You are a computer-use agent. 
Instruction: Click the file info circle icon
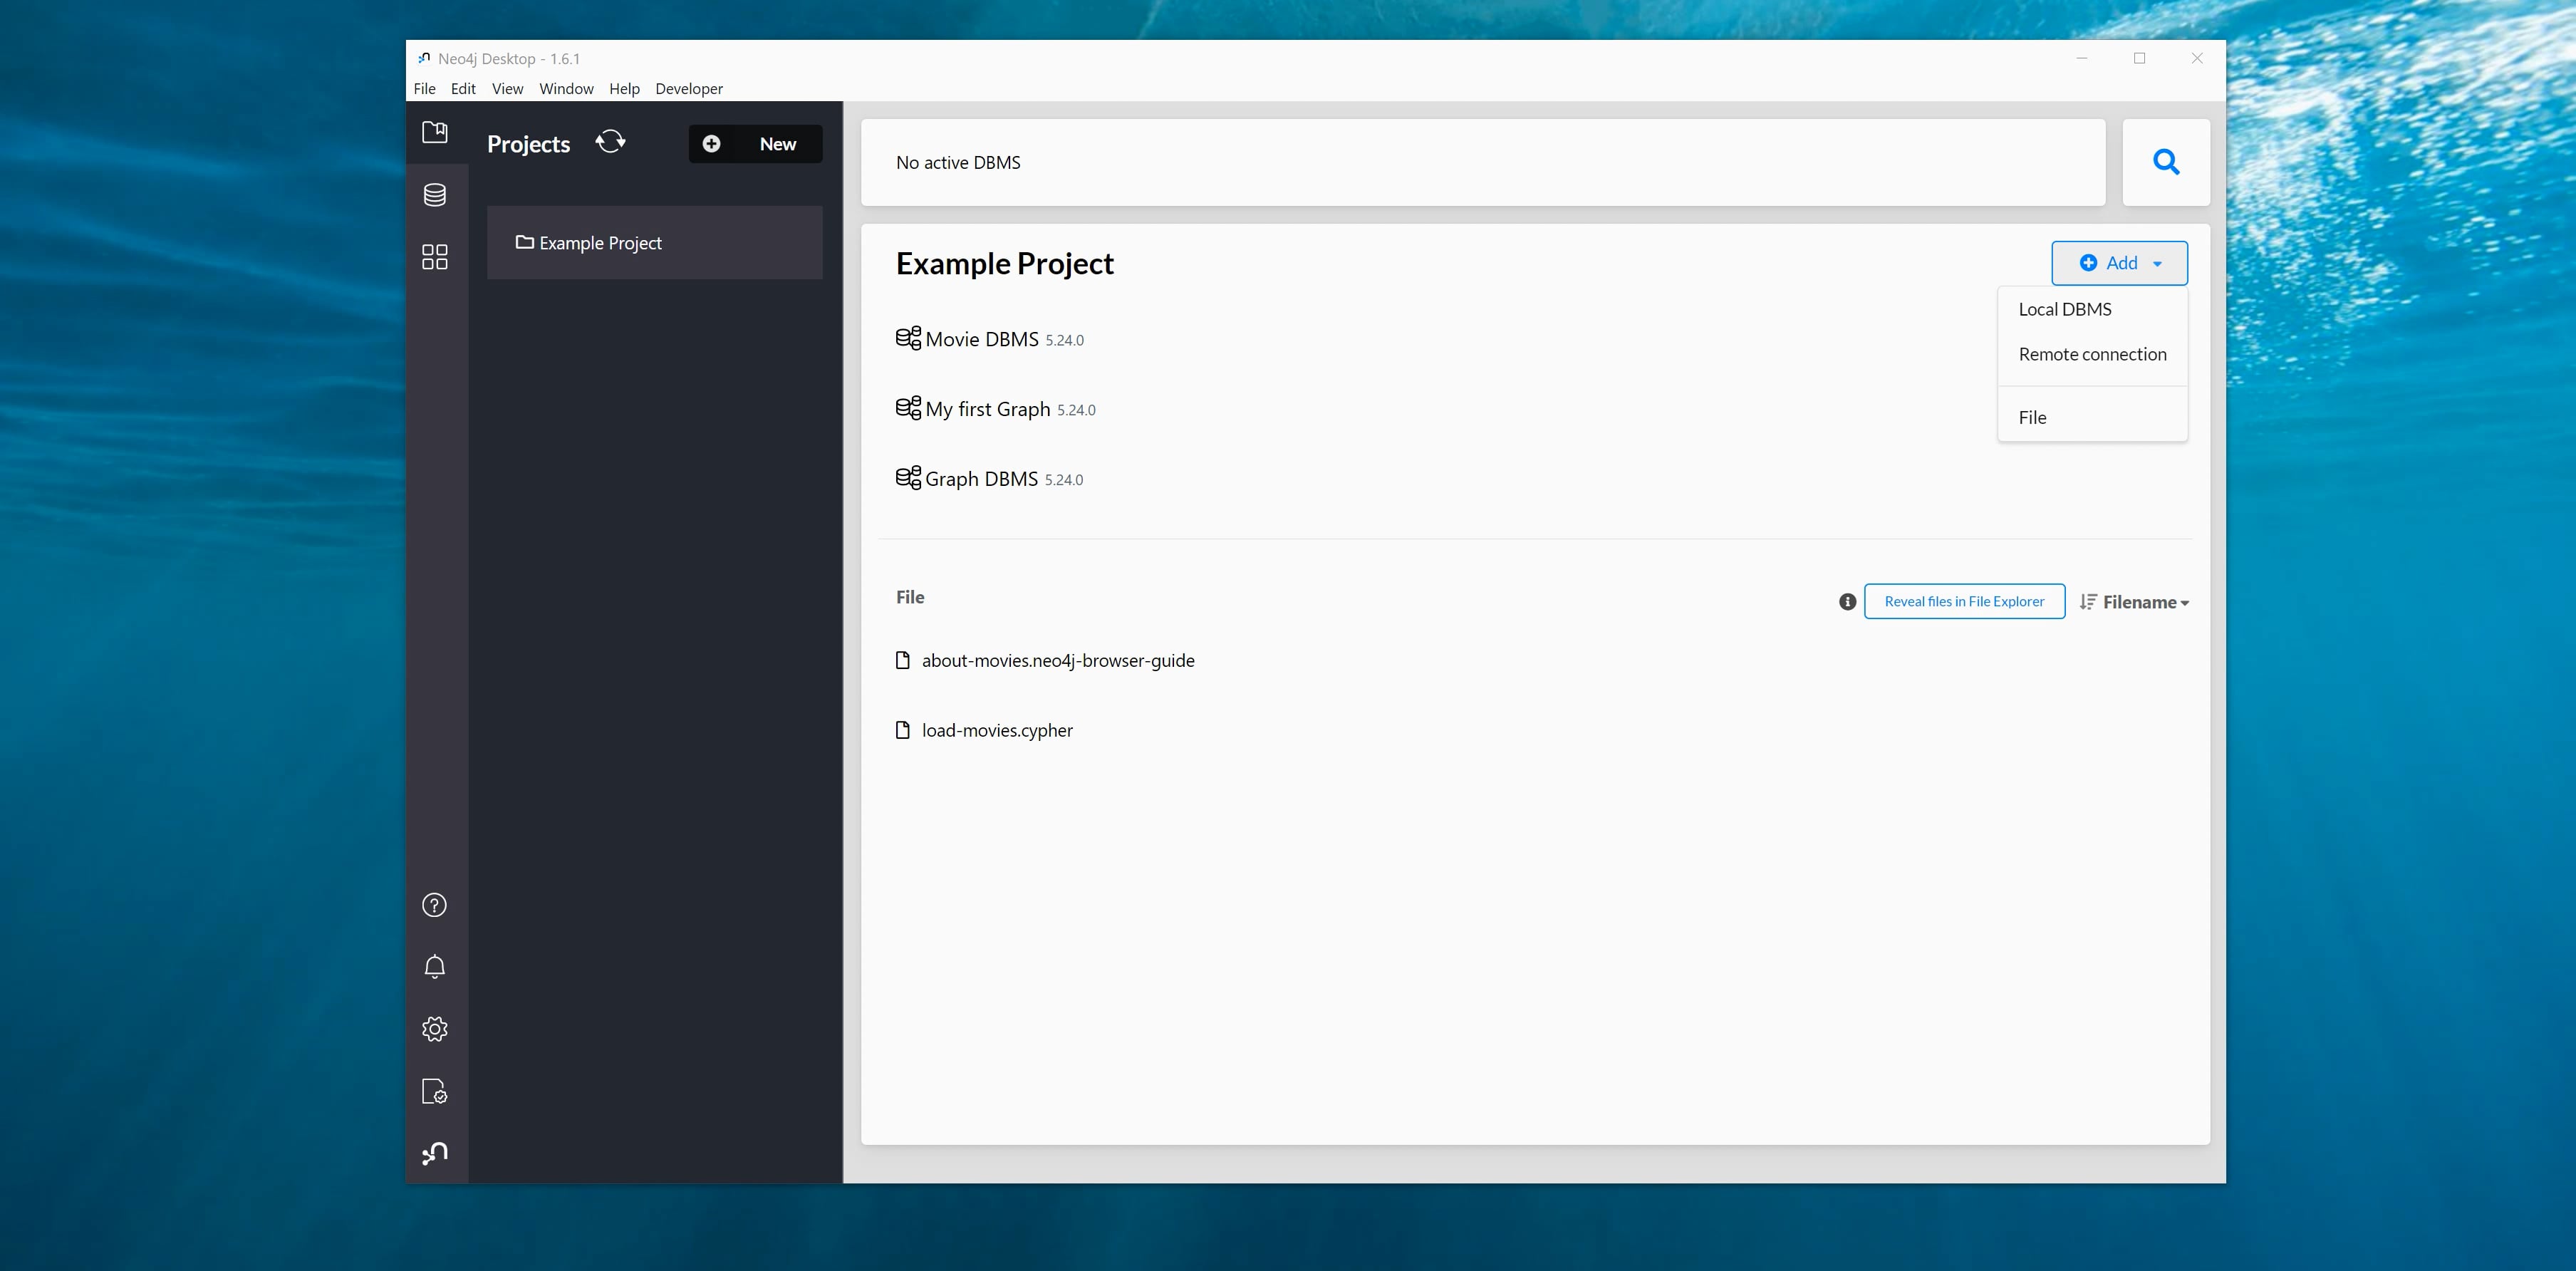(x=1847, y=602)
